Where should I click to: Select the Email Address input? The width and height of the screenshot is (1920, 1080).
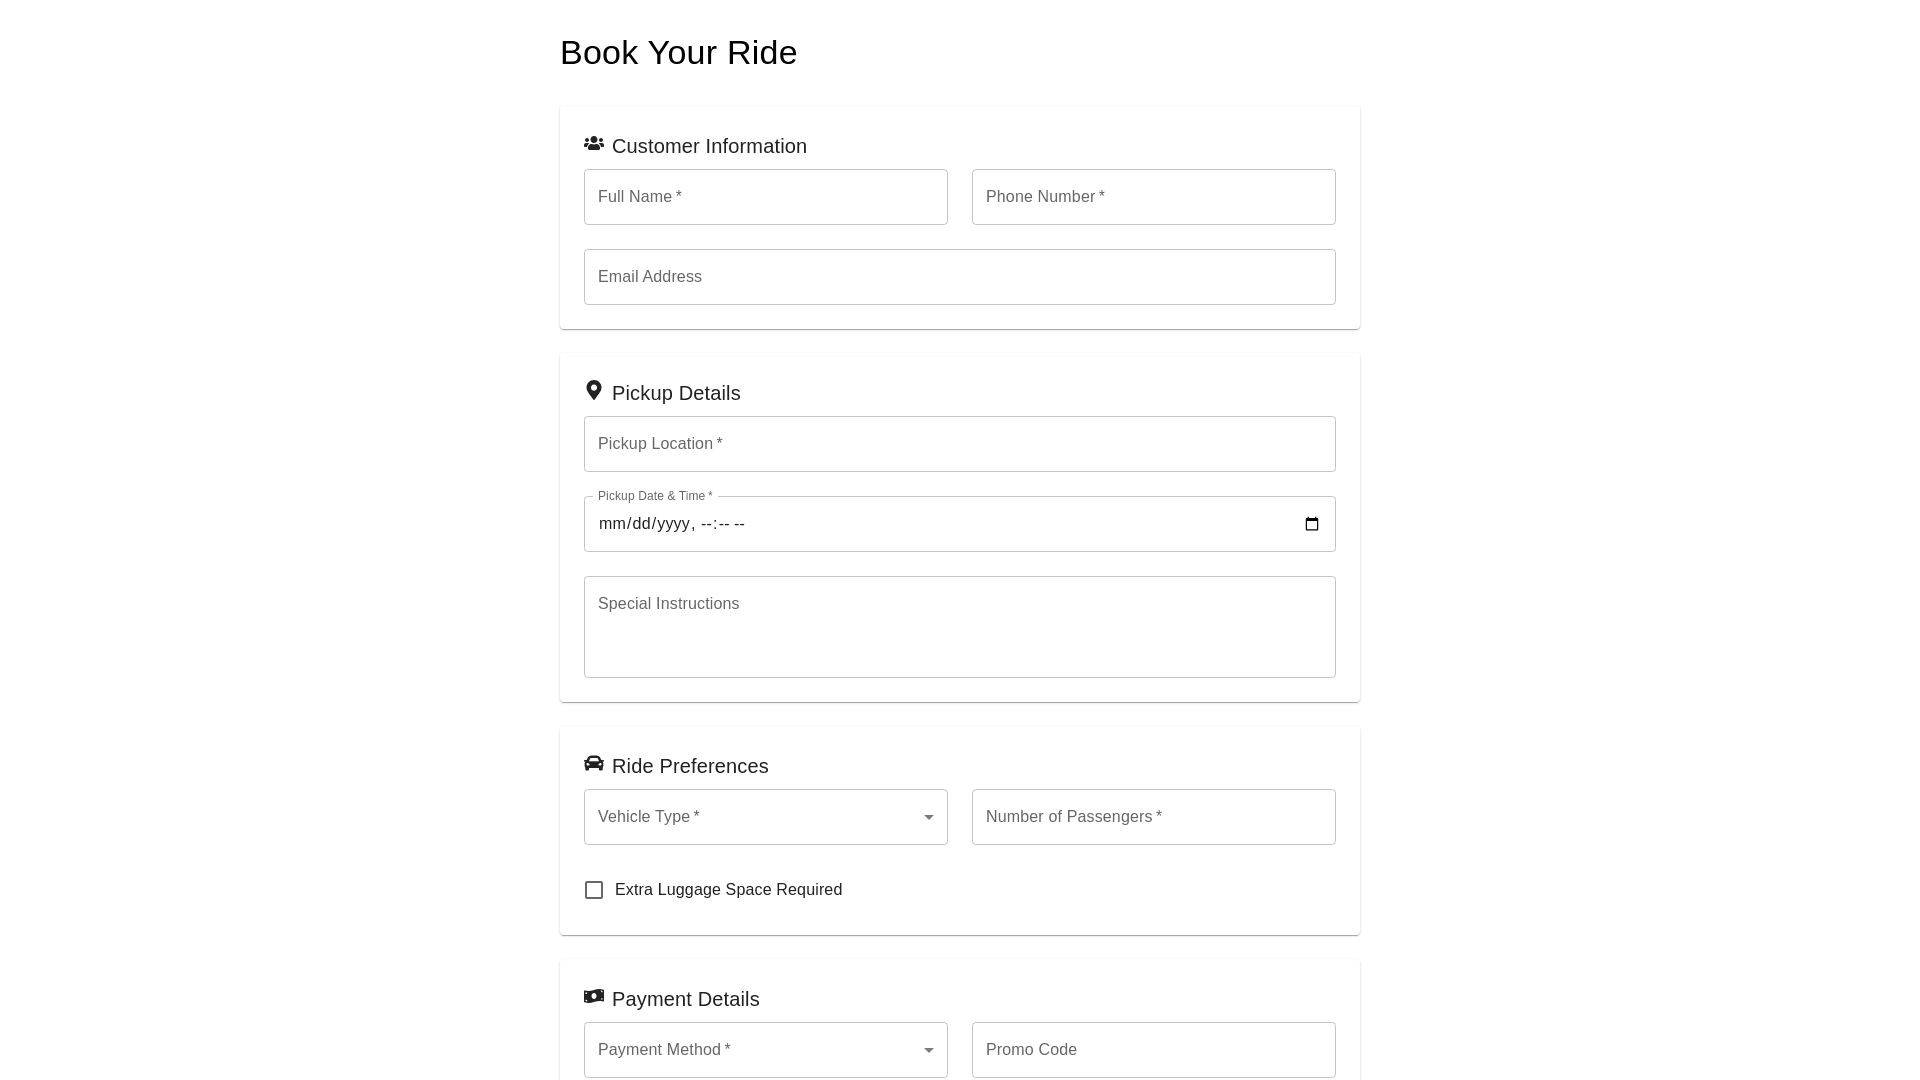(960, 277)
